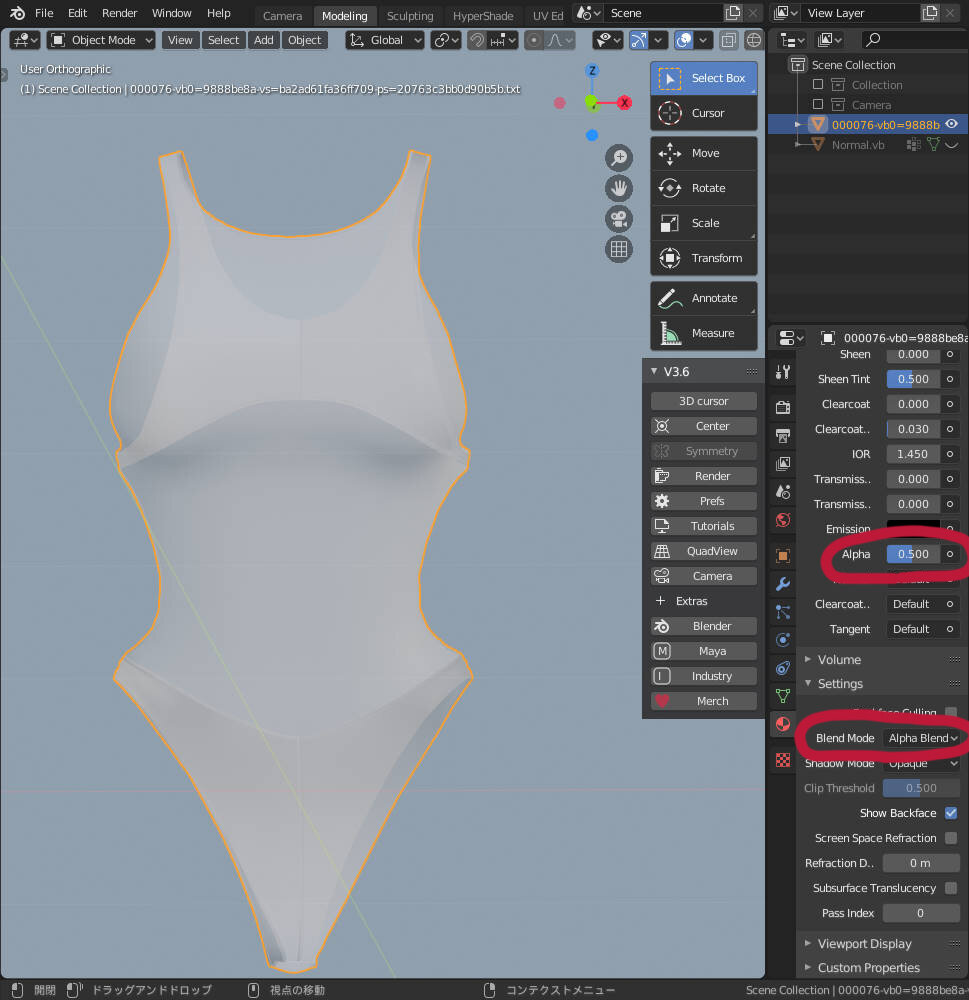
Task: Enable Subsurface Translucency checkbox
Action: (x=951, y=888)
